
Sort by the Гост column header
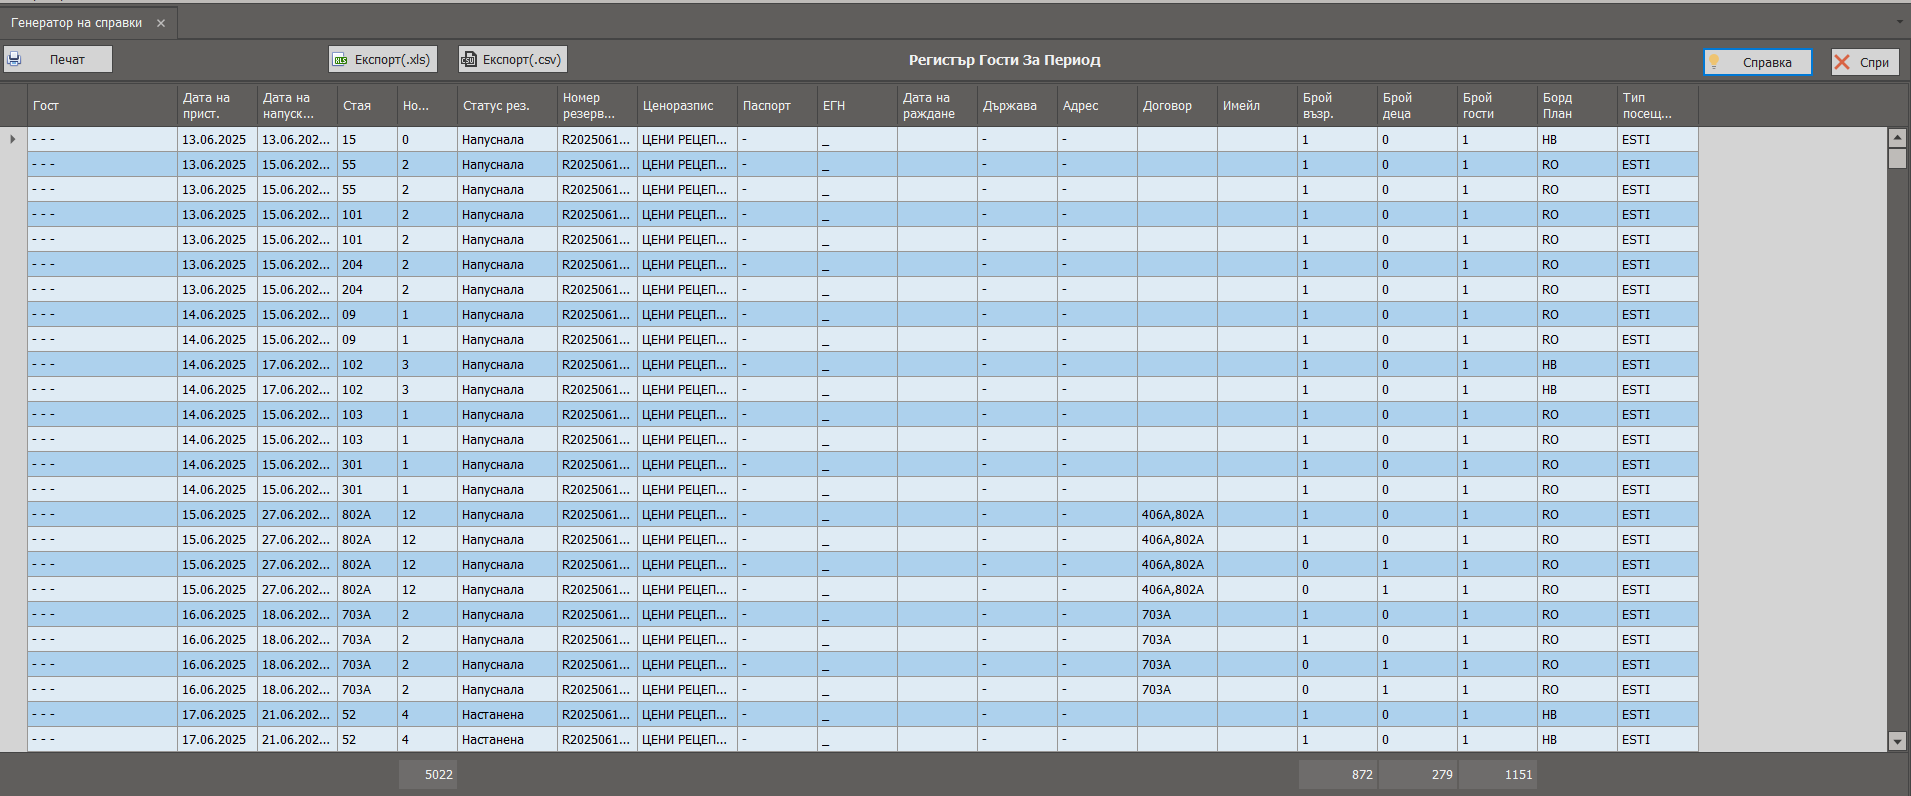pos(46,106)
